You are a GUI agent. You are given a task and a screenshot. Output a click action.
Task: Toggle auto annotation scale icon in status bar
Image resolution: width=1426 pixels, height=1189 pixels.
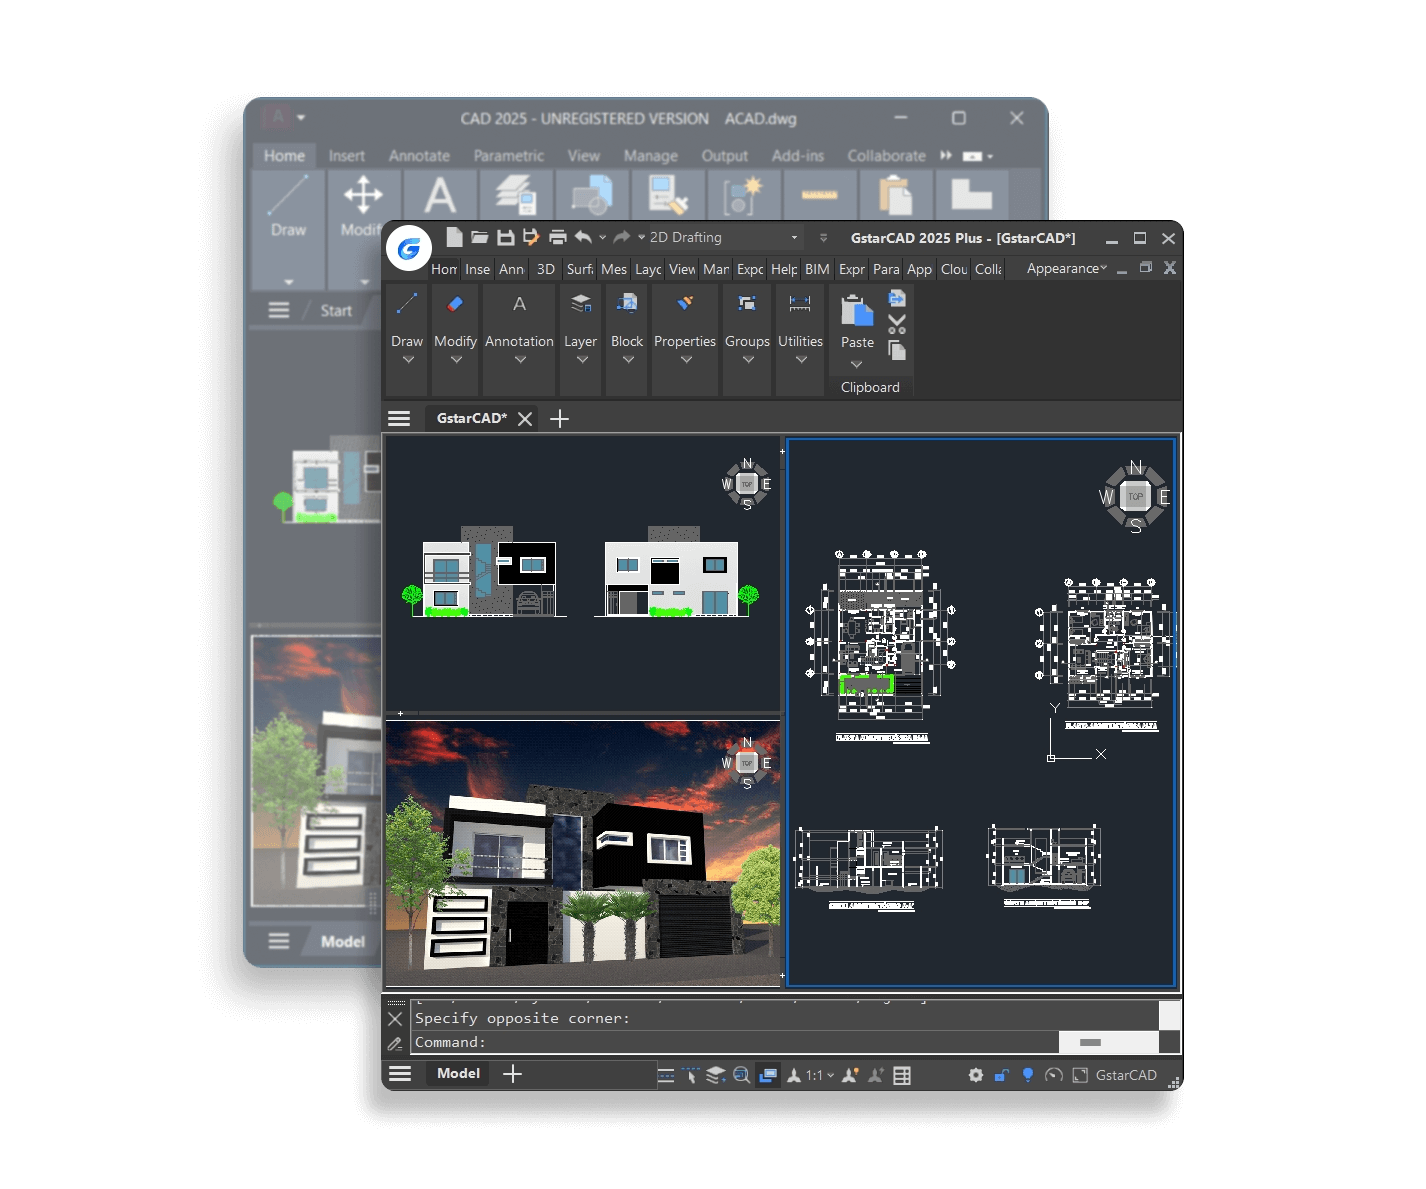[x=876, y=1075]
